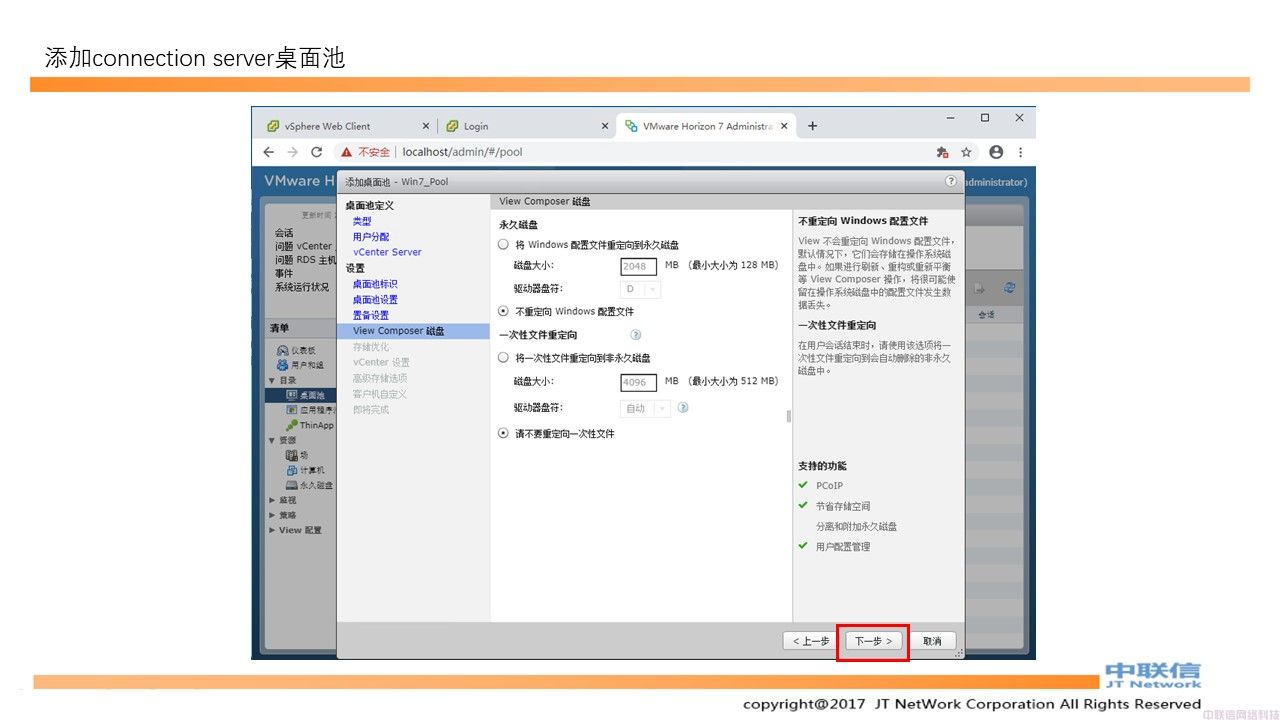This screenshot has height=720, width=1280.
Task: Click the red not-secure warning icon
Action: [x=346, y=152]
